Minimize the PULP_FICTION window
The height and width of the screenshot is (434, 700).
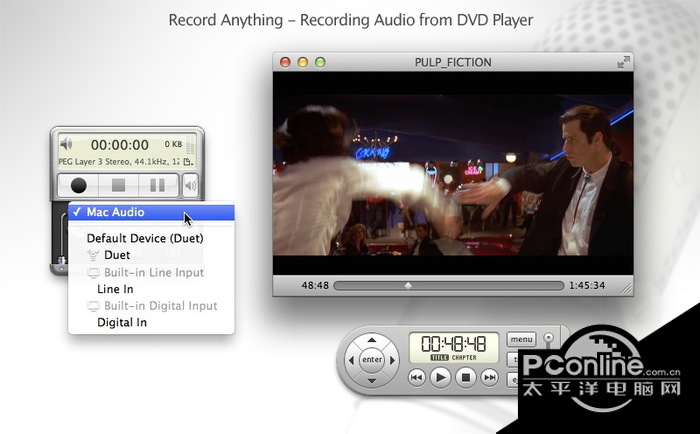303,62
